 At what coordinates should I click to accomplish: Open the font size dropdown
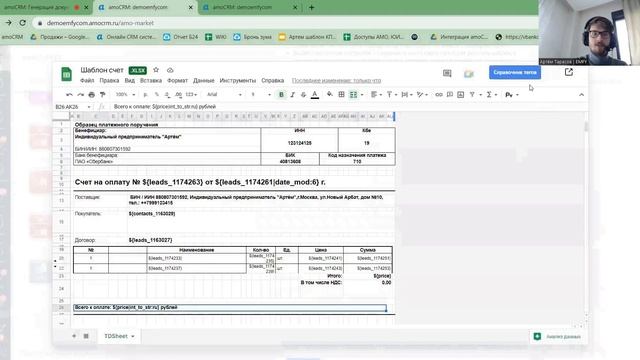260,95
